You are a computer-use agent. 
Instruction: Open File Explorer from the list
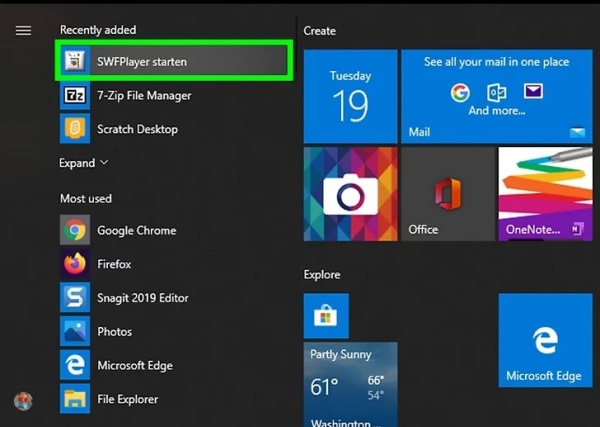[x=127, y=400]
